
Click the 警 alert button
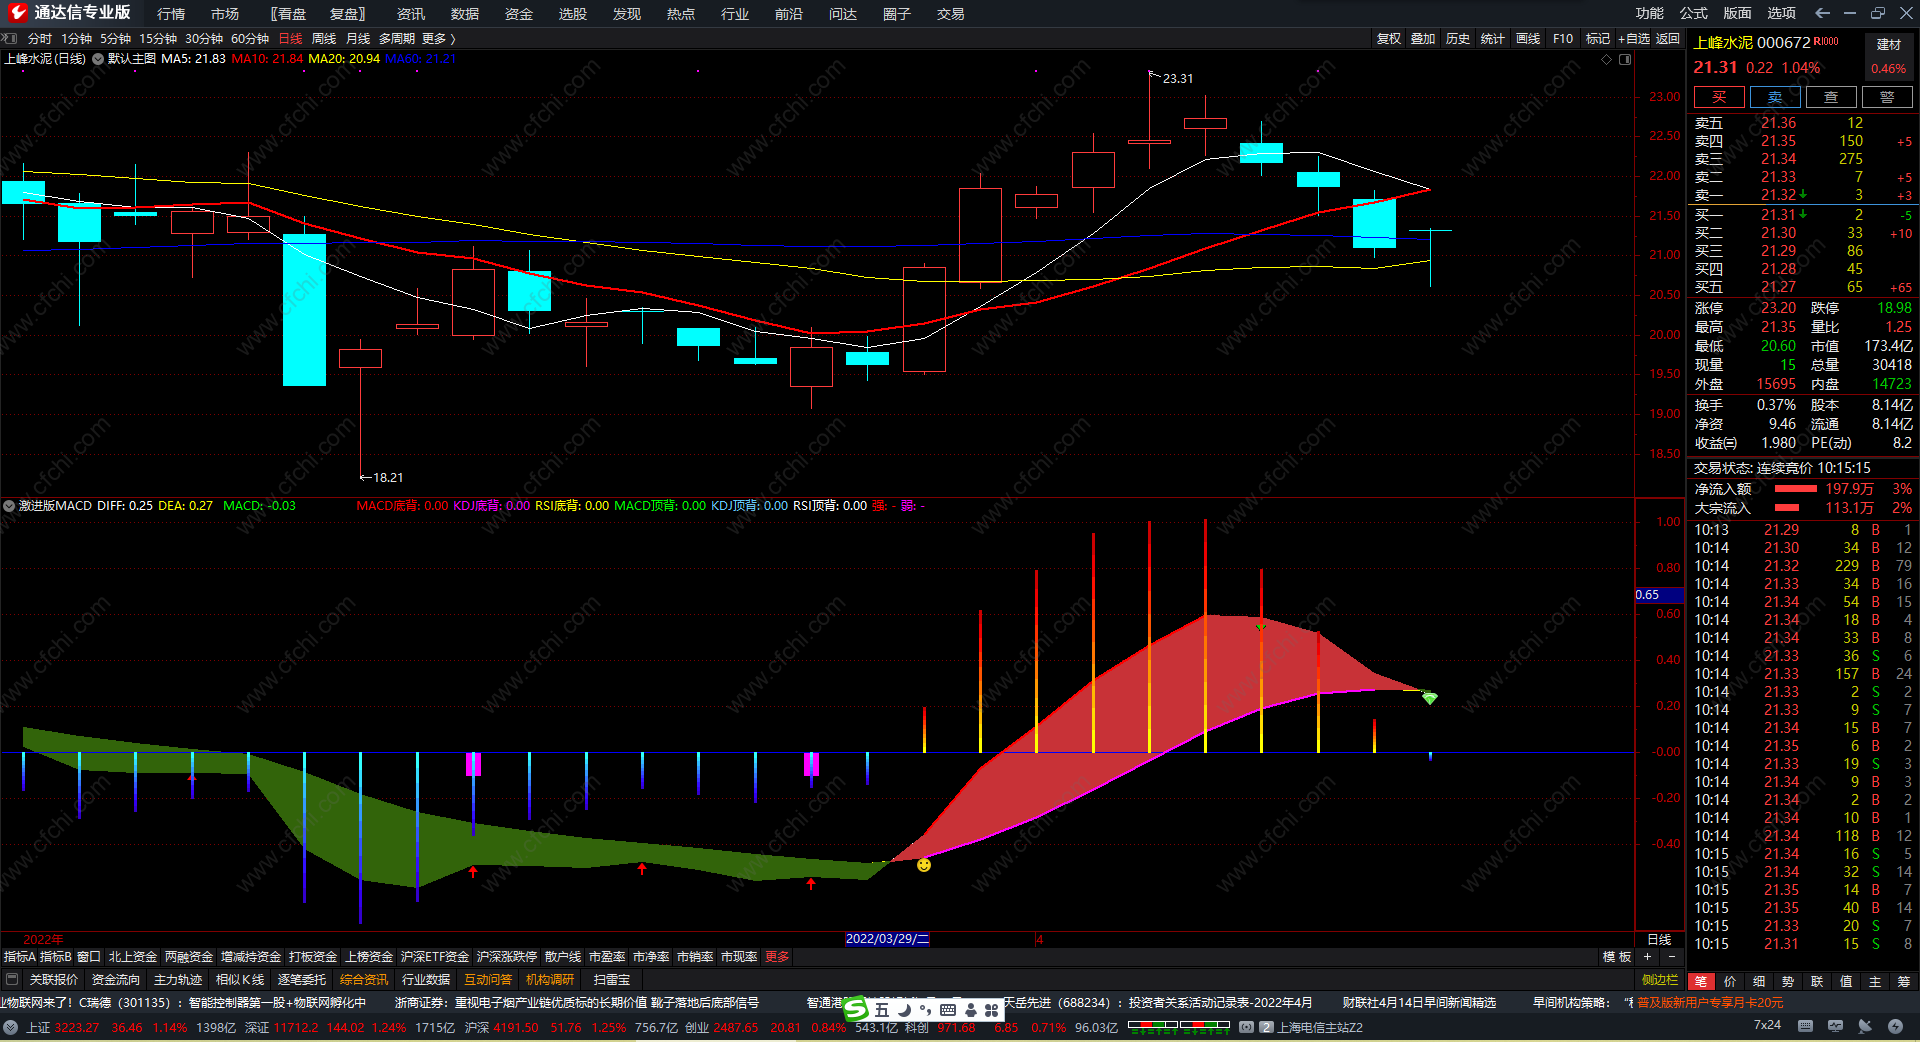[1887, 97]
